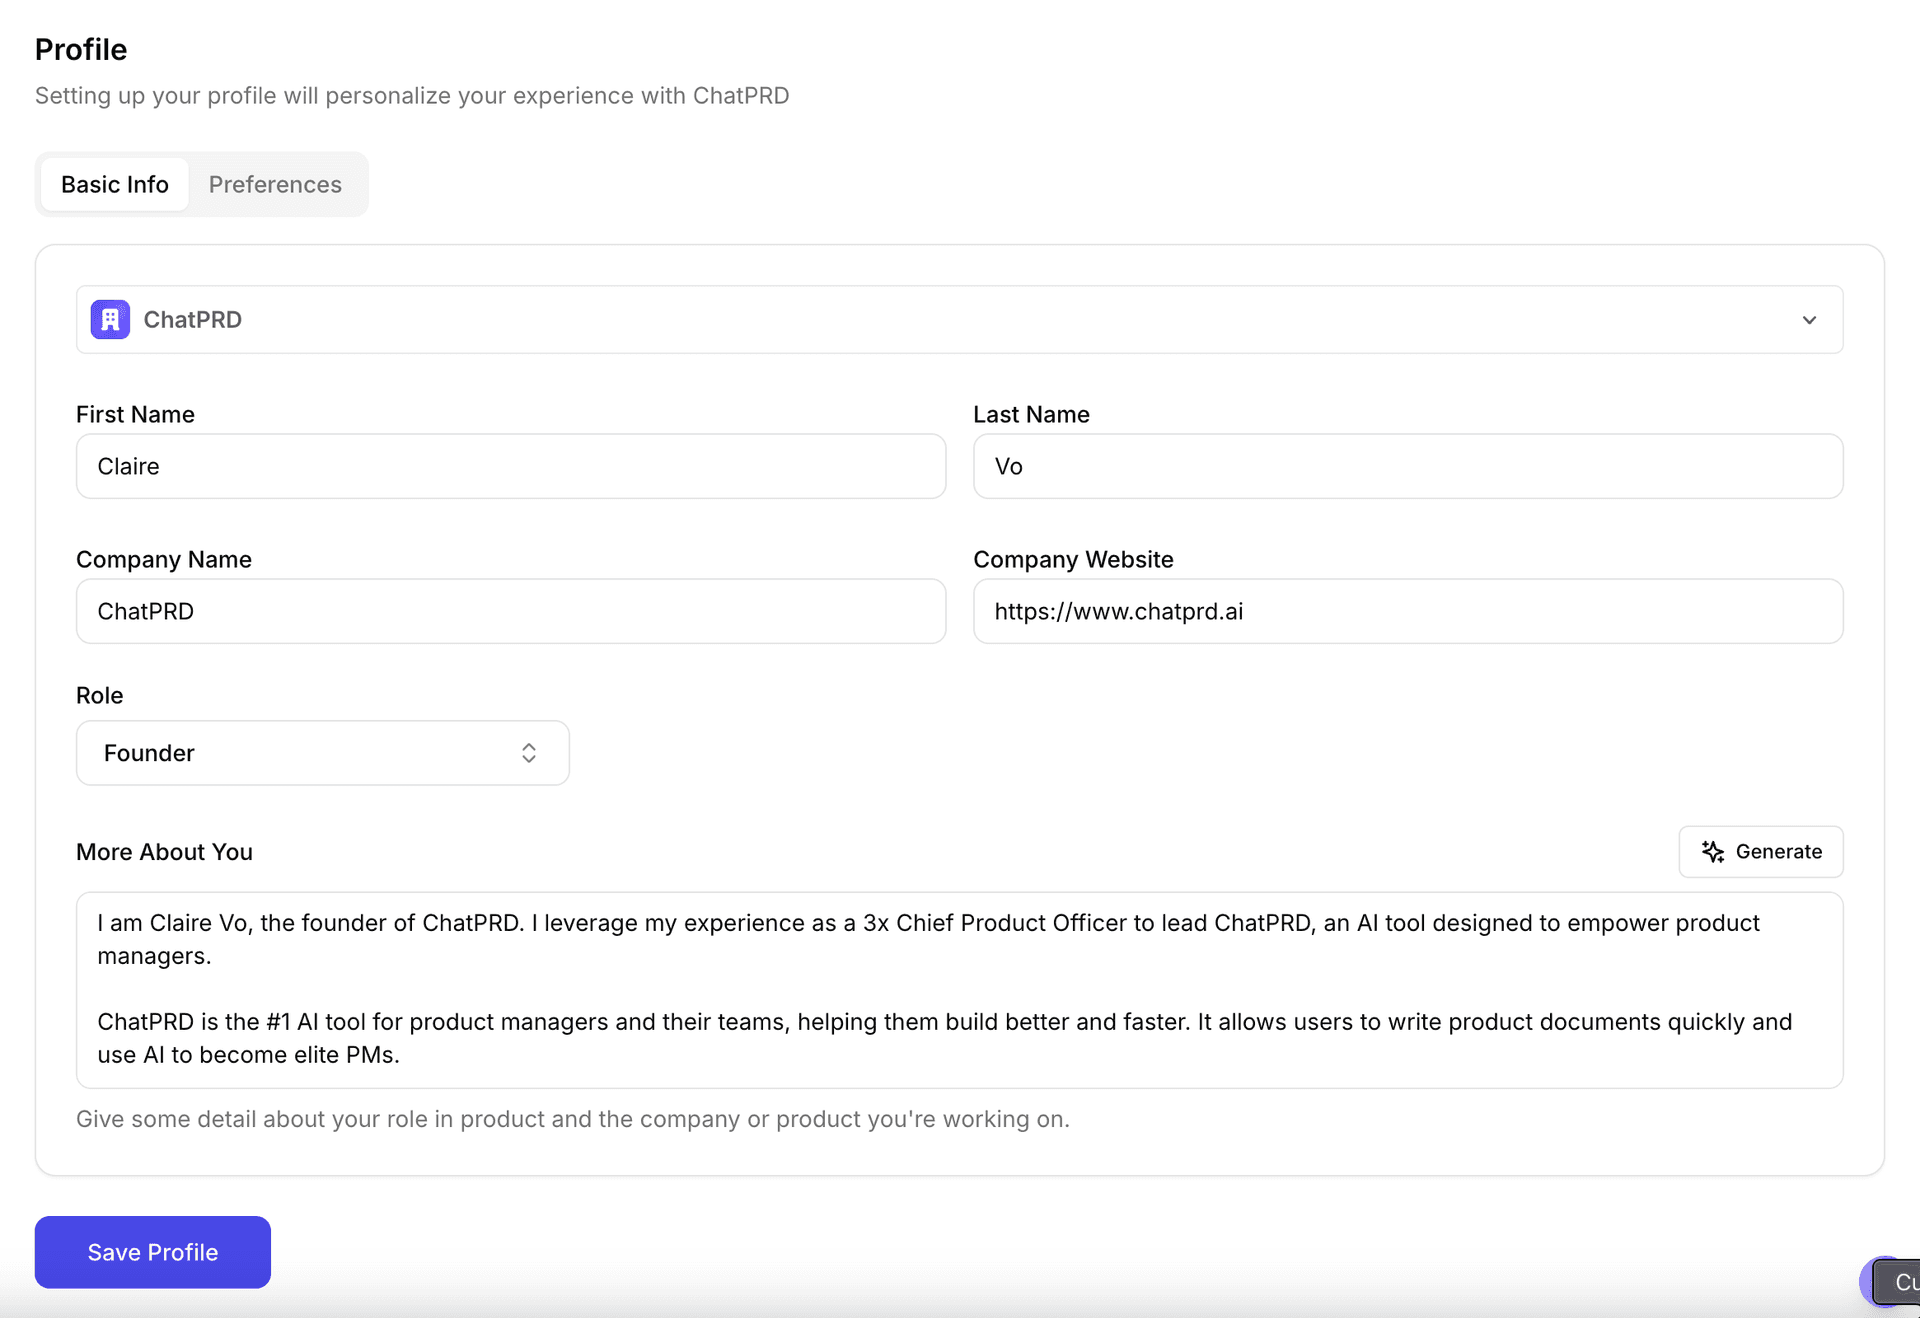Generate the More About You text

coord(1760,852)
